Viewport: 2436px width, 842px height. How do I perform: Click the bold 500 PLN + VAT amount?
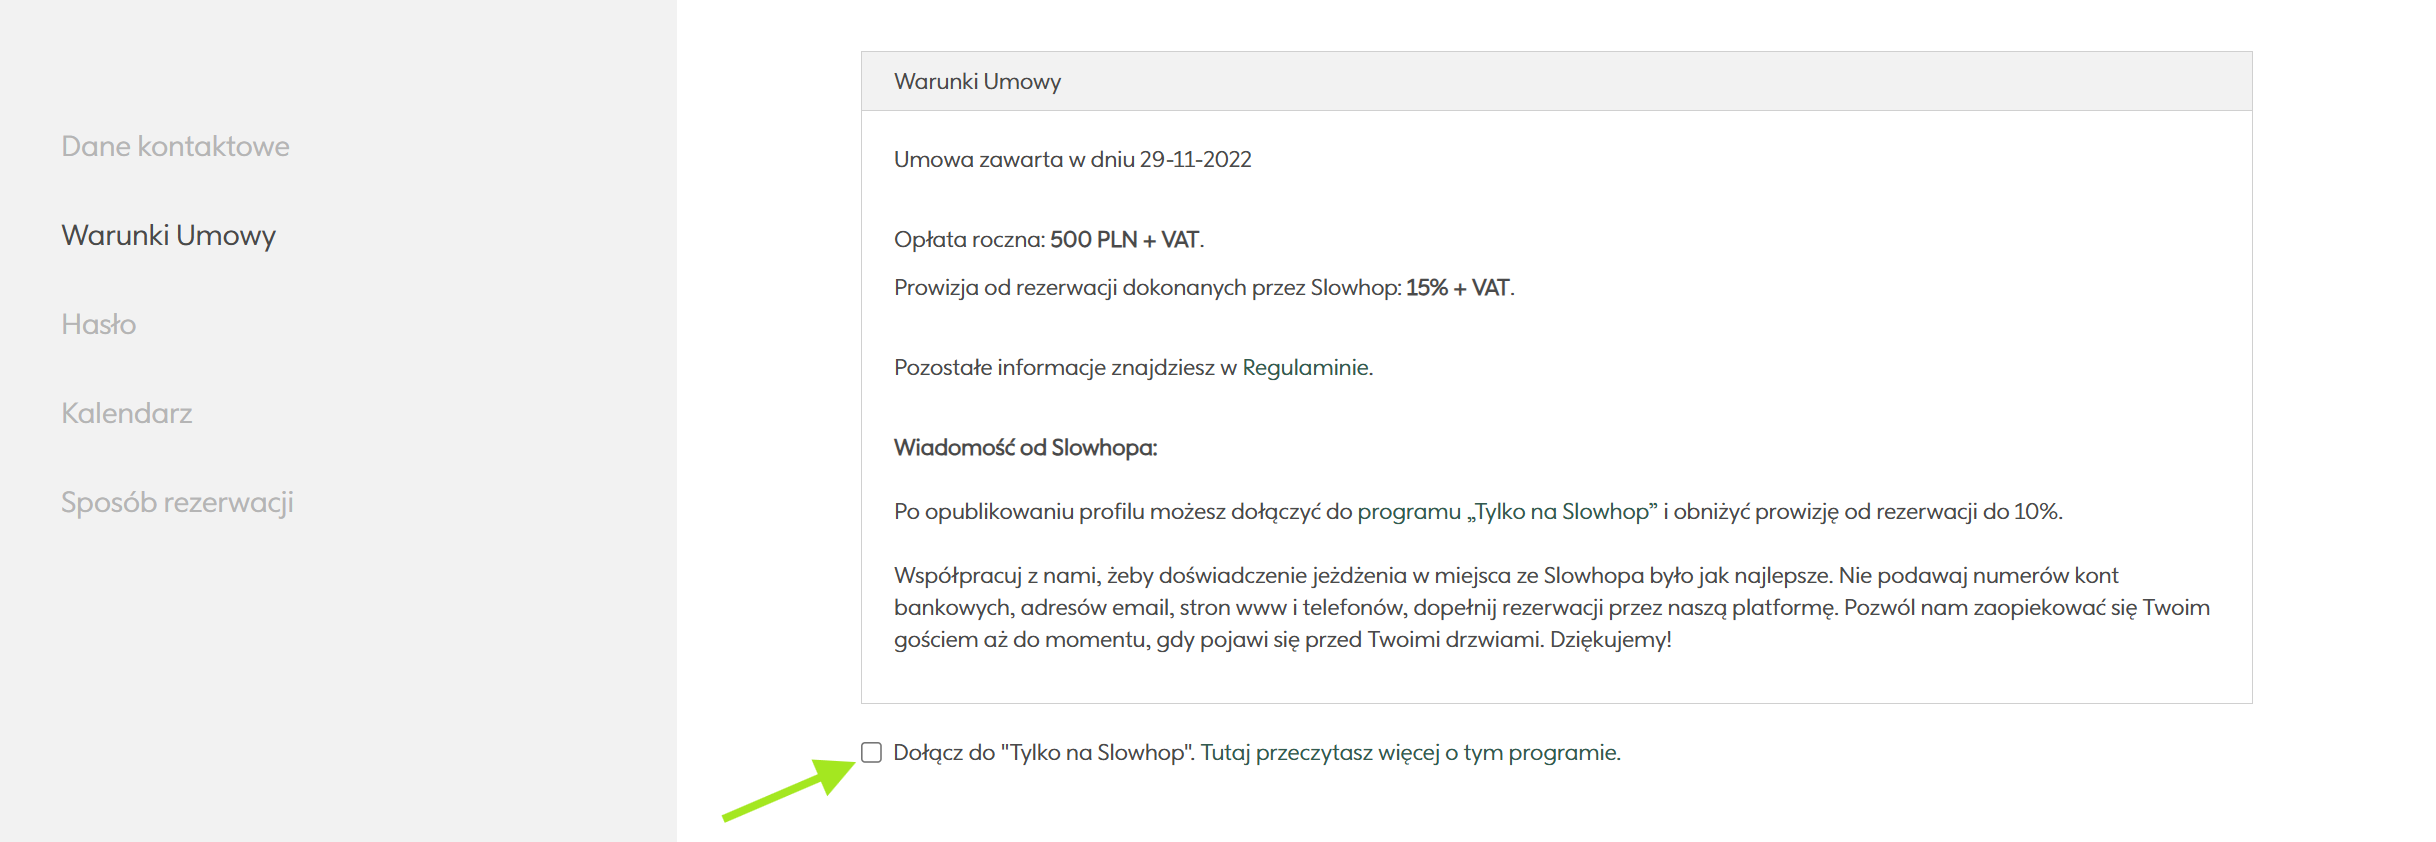click(1124, 239)
